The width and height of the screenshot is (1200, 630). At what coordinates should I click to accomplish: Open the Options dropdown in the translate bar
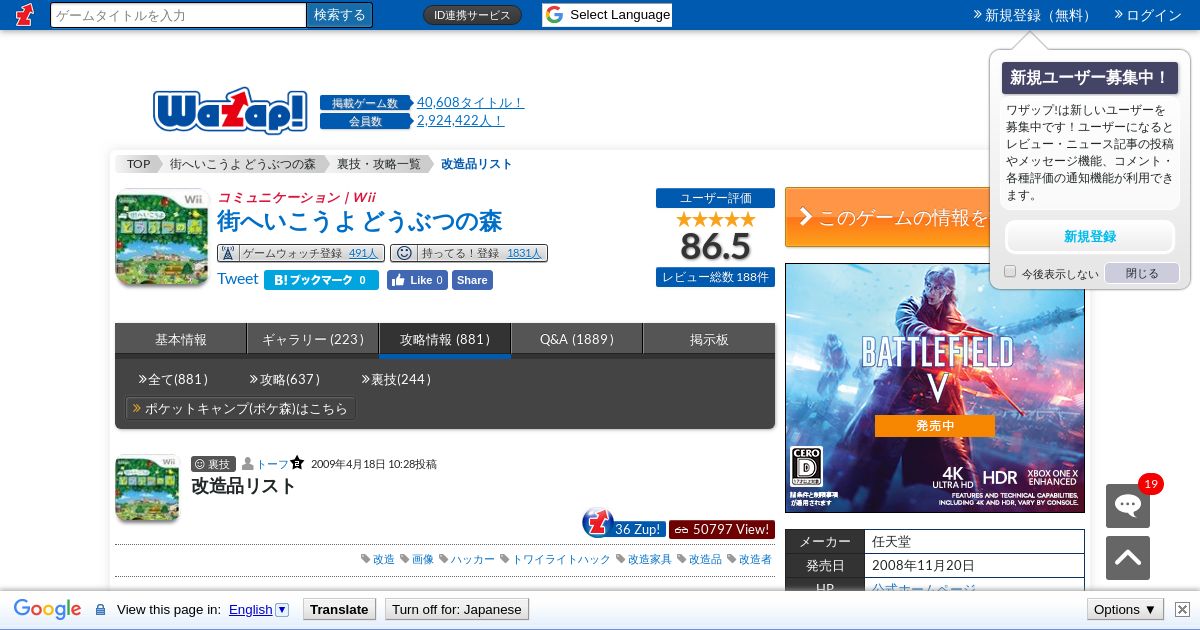1125,609
